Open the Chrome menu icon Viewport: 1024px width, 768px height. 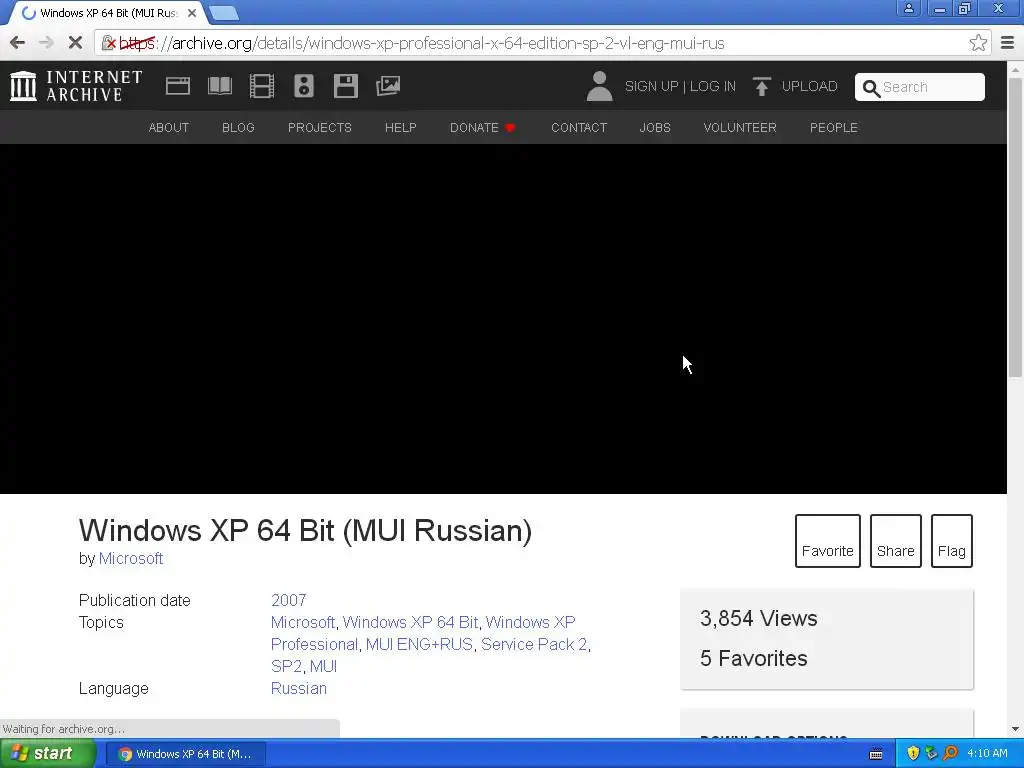(x=1007, y=43)
